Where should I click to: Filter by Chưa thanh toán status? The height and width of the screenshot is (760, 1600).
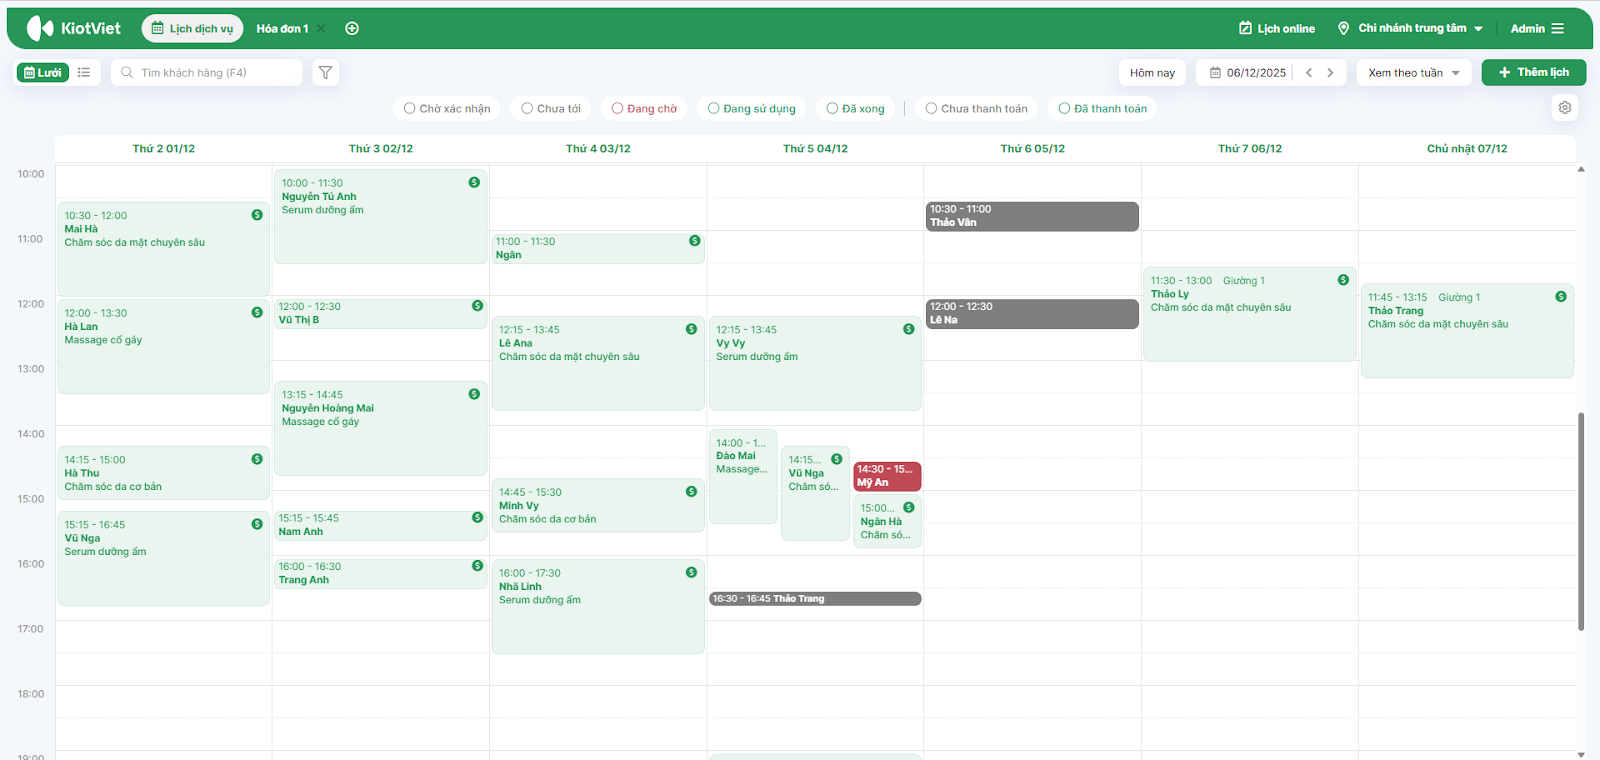(x=977, y=109)
